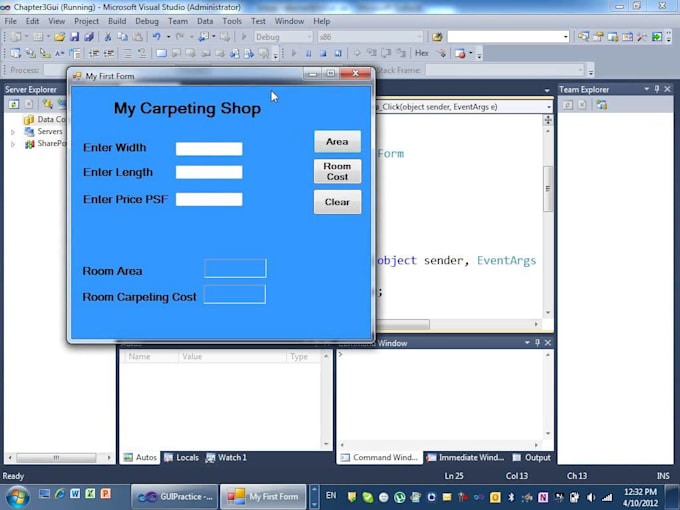
Task: Click the Find in Files icon
Action: pyautogui.click(x=437, y=37)
